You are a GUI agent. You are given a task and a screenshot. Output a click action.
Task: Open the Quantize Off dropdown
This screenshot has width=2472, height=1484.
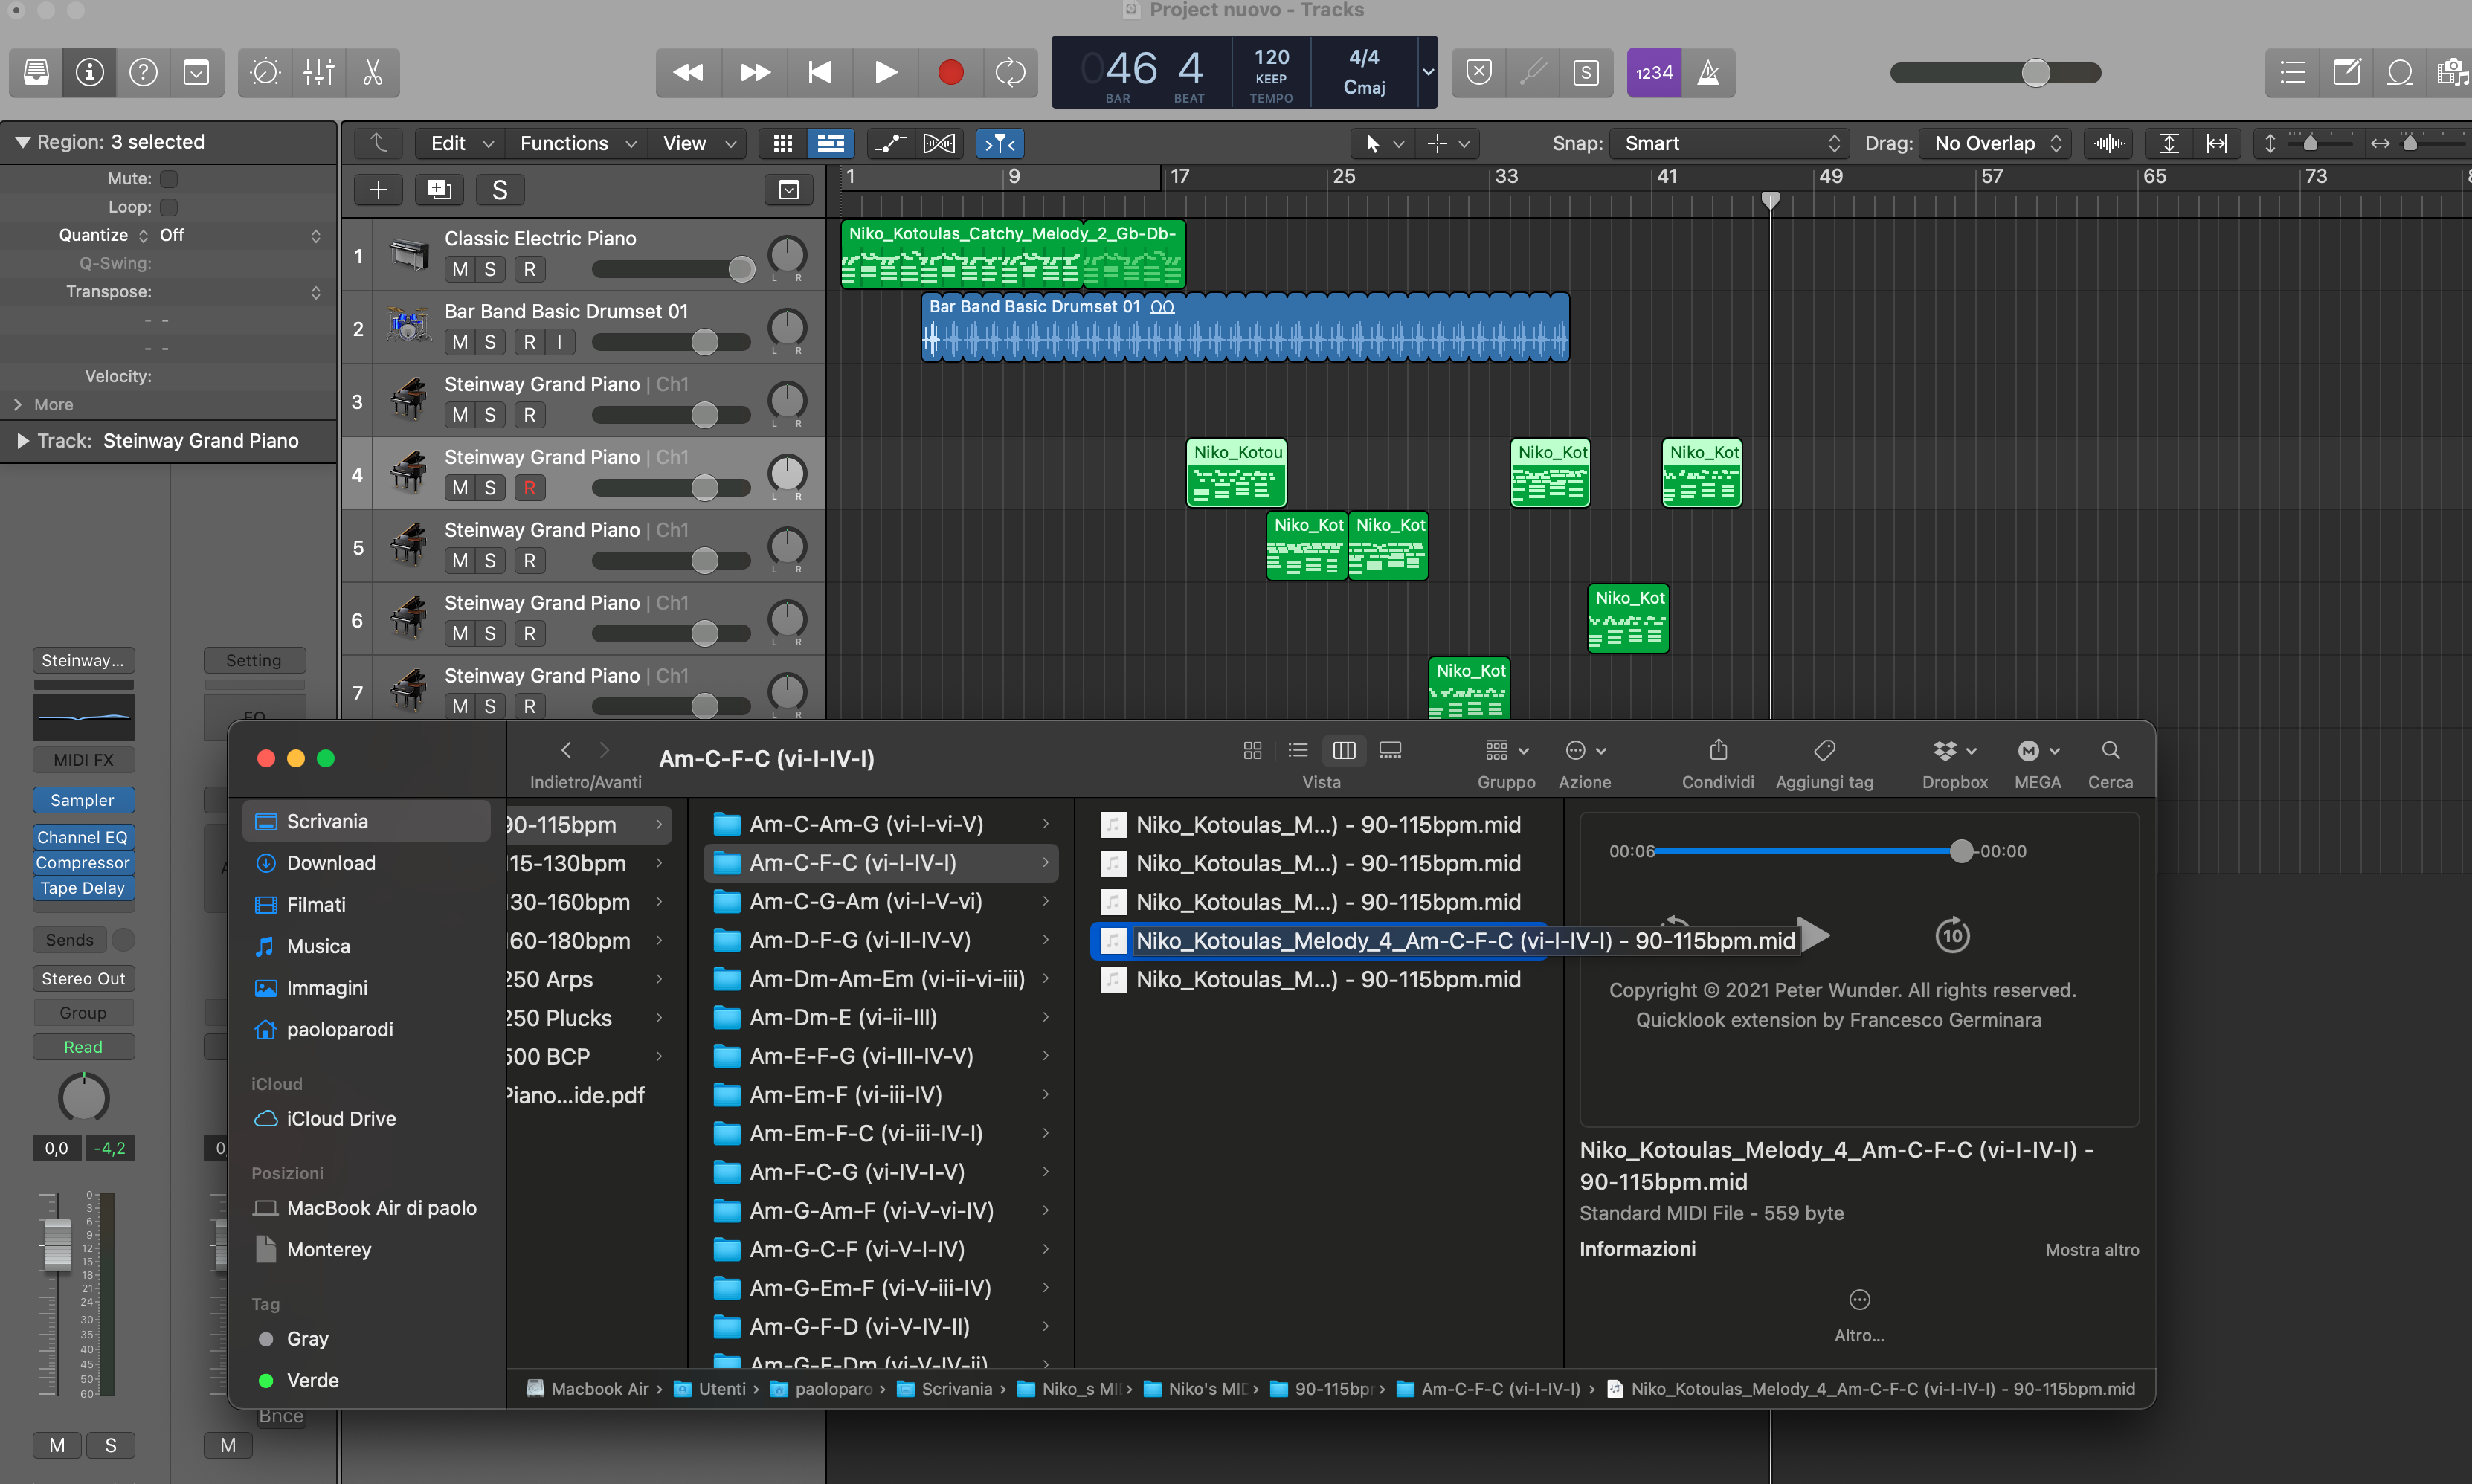click(240, 236)
